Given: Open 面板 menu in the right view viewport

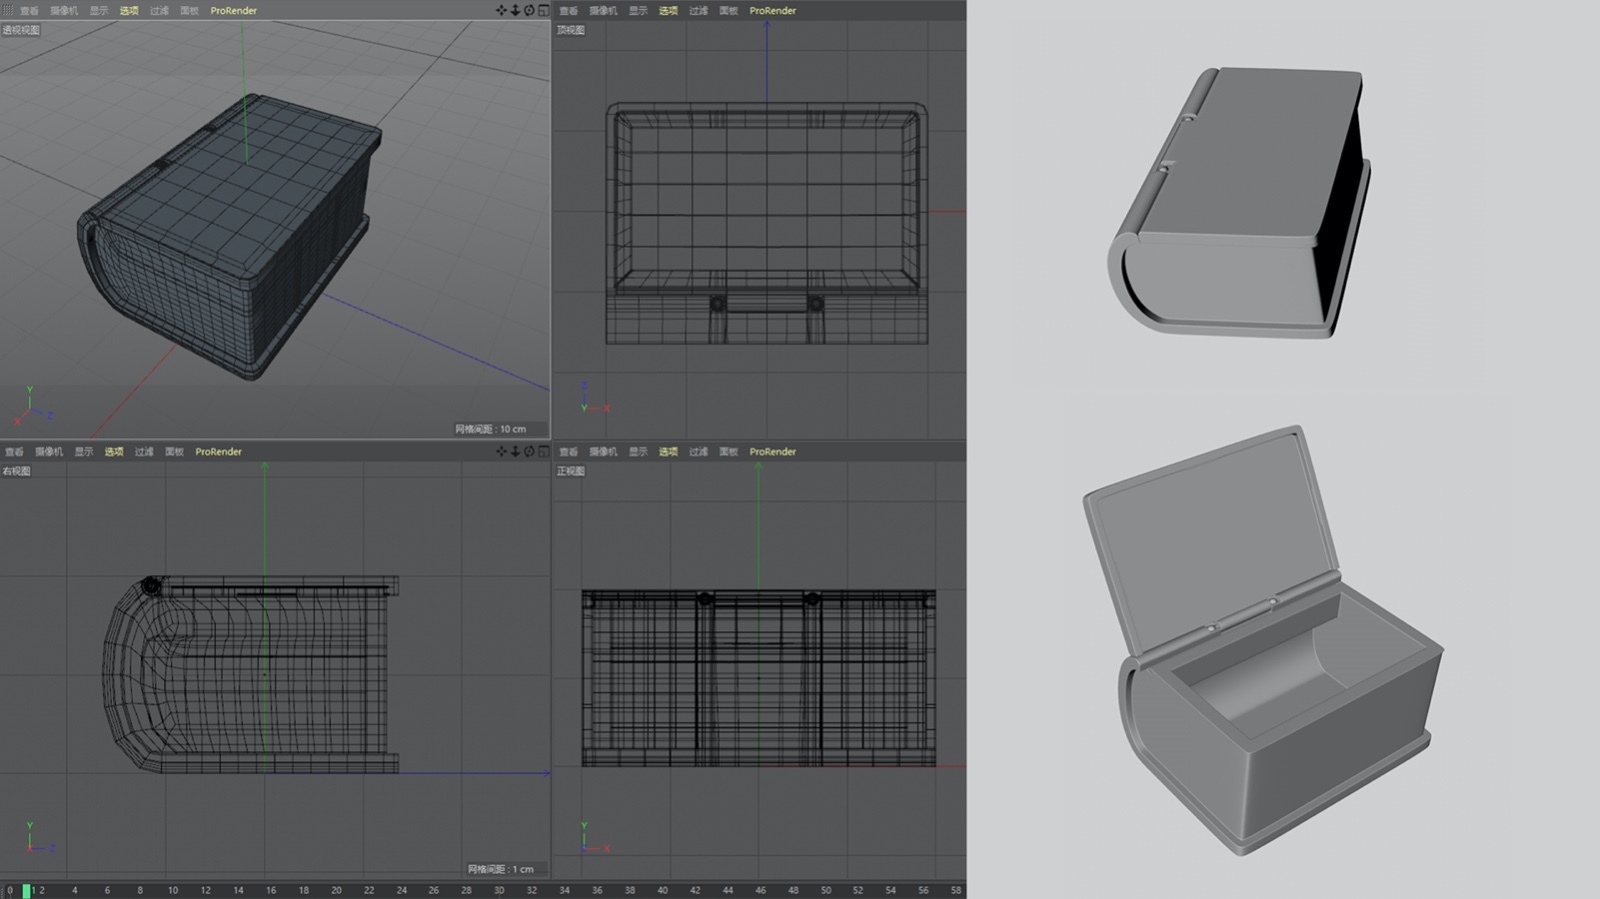Looking at the screenshot, I should click(174, 451).
